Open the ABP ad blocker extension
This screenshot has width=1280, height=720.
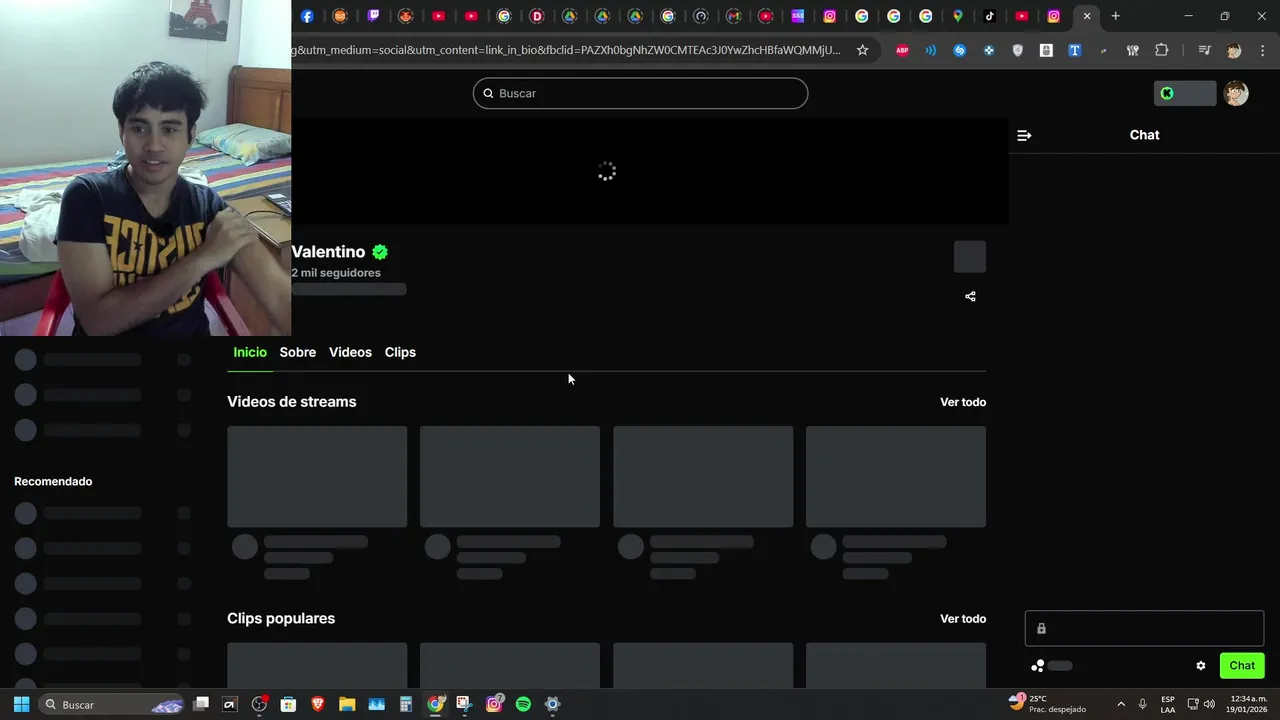click(x=902, y=50)
